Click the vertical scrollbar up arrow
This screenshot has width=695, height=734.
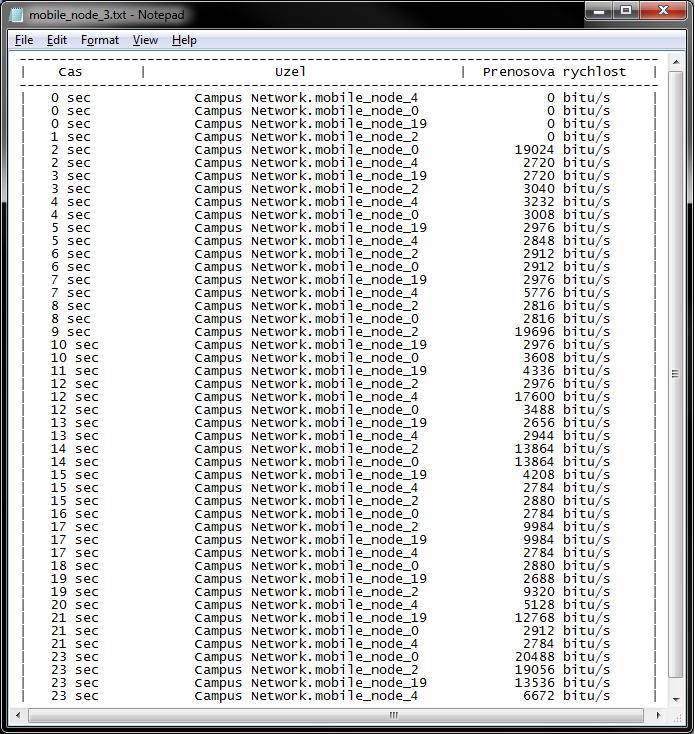point(675,62)
